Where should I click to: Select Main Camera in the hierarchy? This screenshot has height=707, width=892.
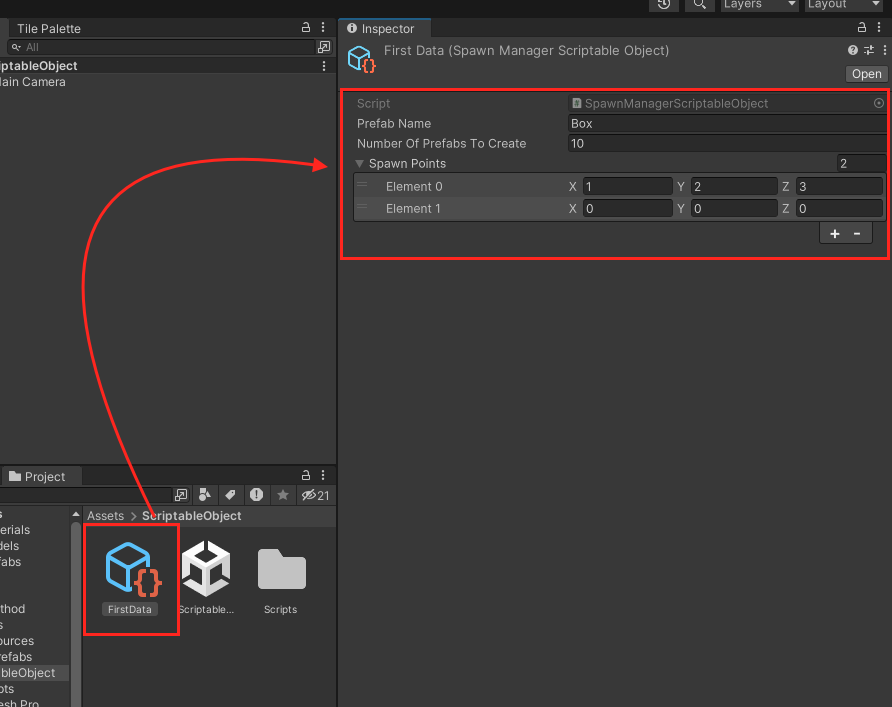[x=32, y=82]
